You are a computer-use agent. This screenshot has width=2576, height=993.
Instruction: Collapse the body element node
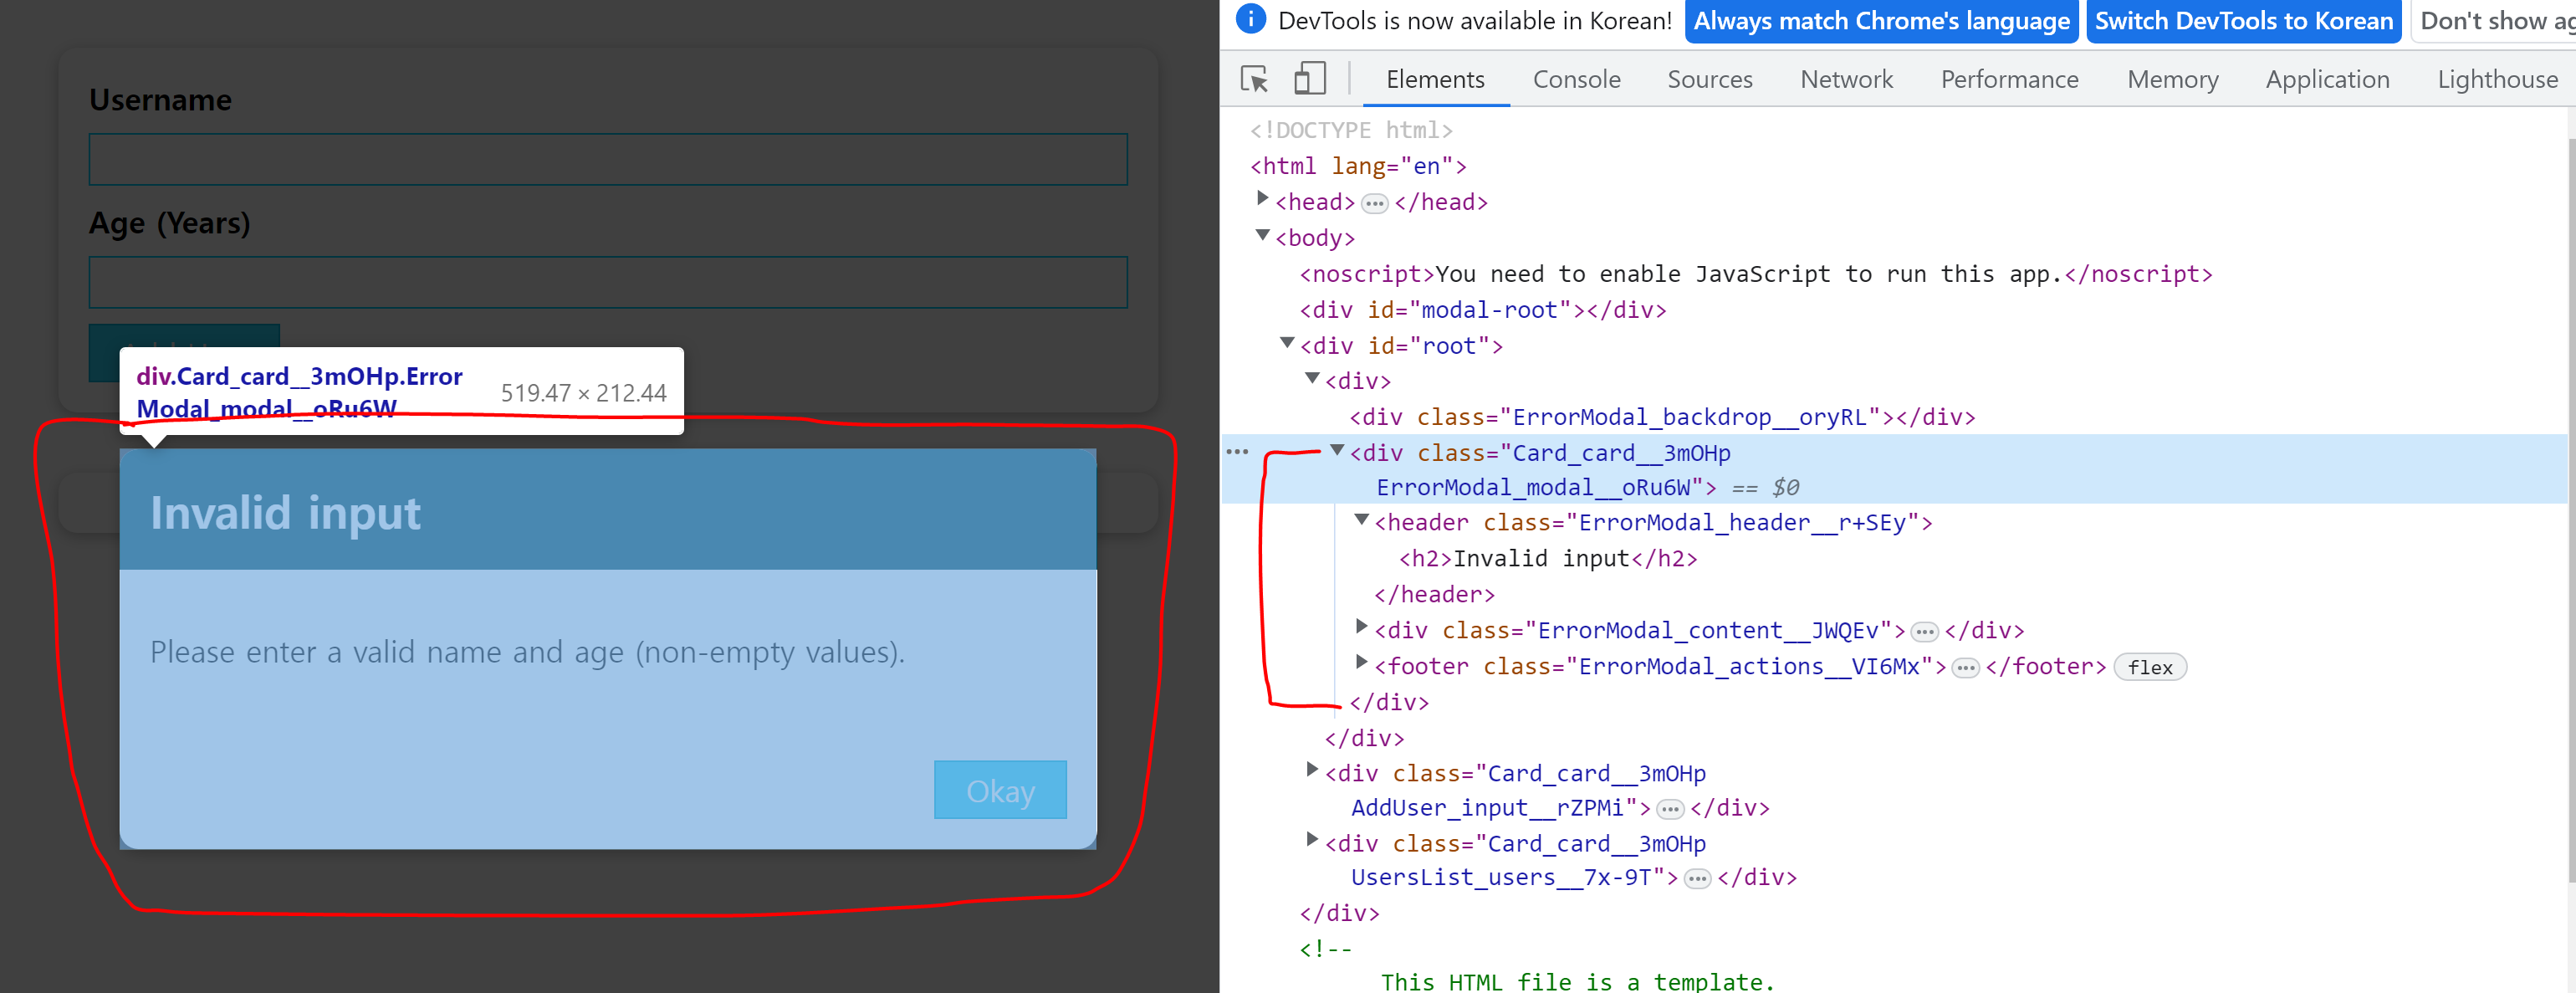1262,236
